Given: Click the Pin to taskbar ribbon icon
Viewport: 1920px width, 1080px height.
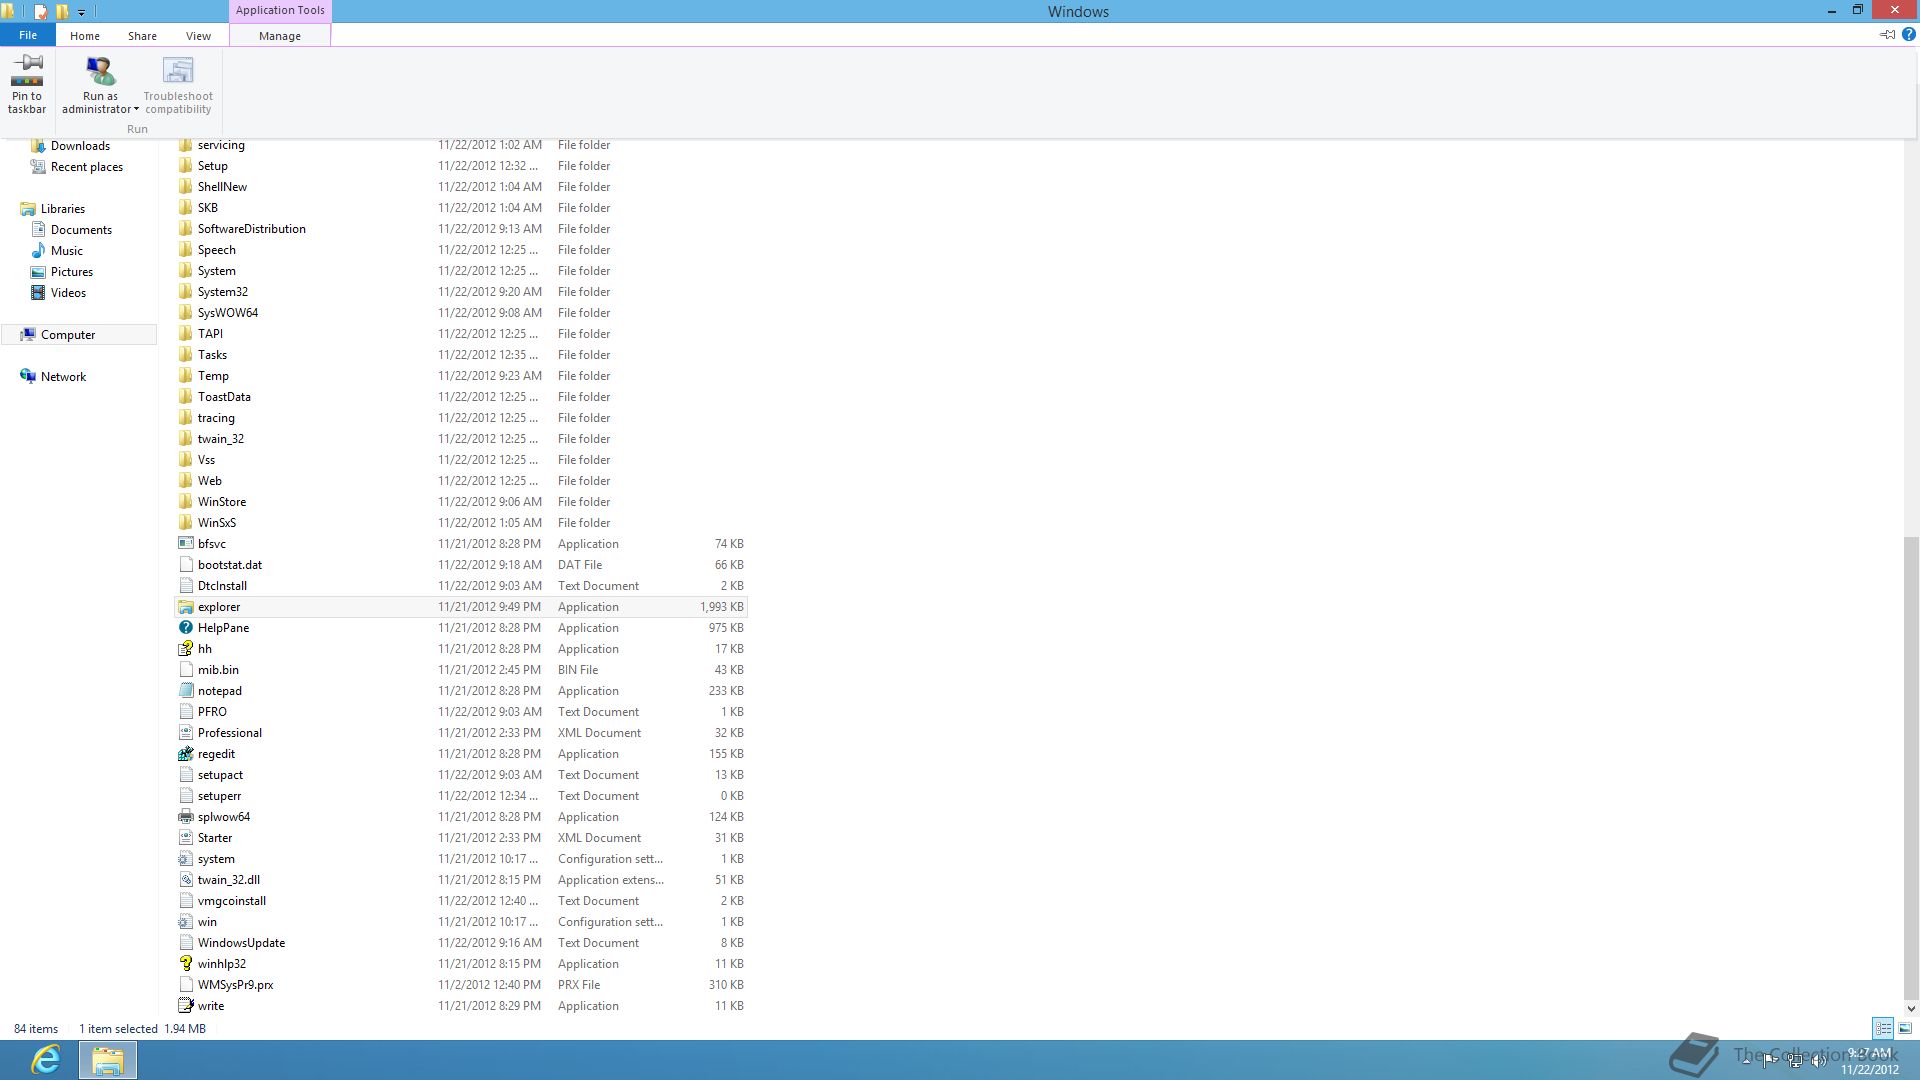Looking at the screenshot, I should (x=27, y=70).
